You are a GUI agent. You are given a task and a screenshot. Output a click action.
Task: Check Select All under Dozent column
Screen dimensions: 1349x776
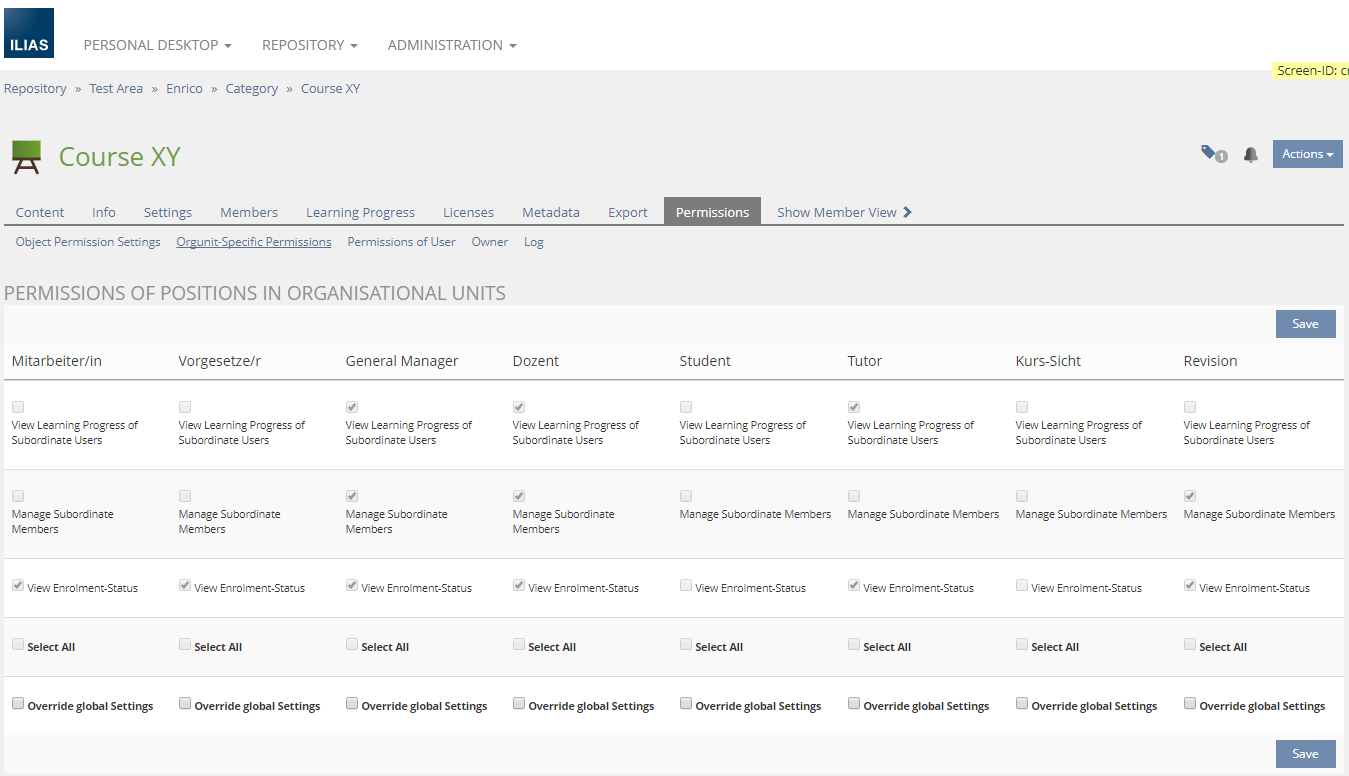(x=519, y=645)
